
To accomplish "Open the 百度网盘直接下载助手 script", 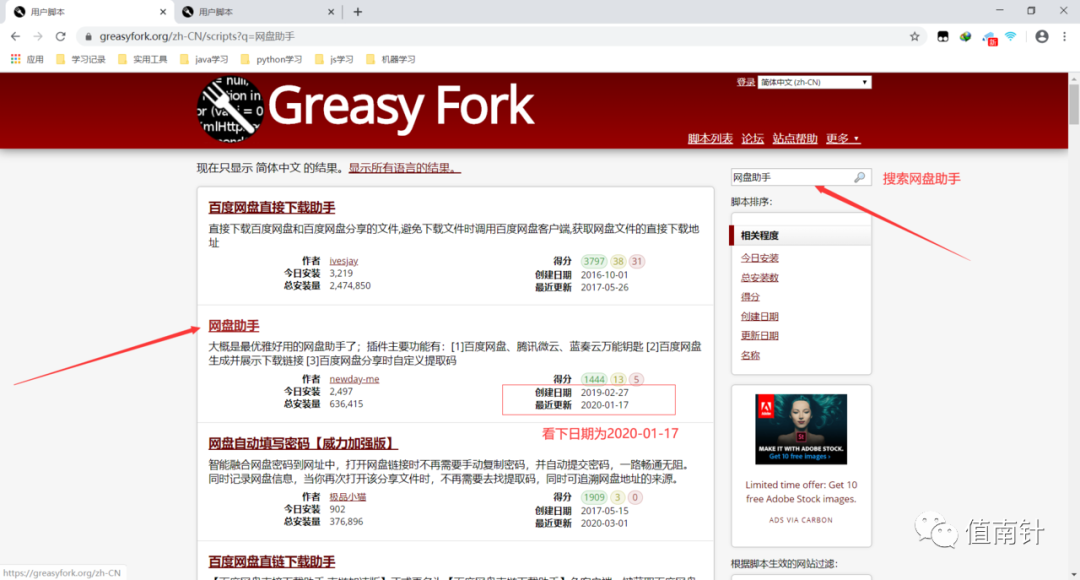I will coord(271,207).
